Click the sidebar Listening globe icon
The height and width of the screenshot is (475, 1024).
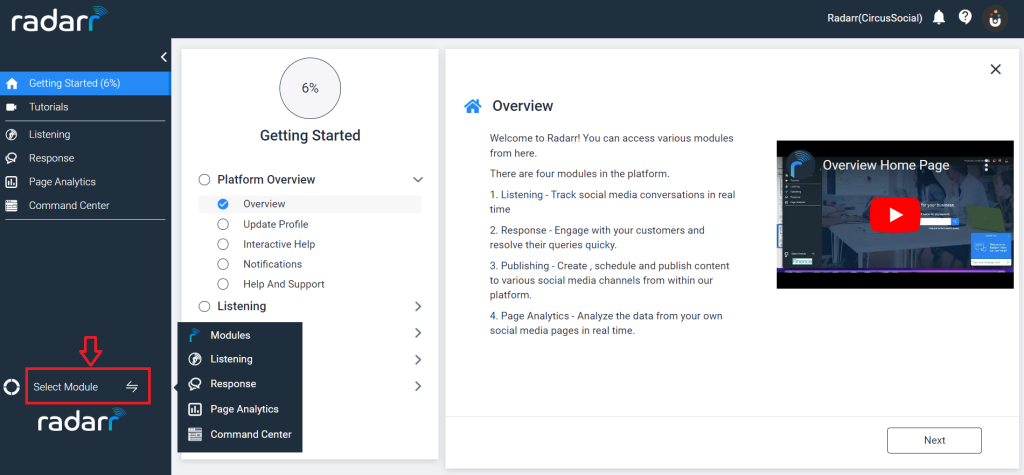coord(11,135)
